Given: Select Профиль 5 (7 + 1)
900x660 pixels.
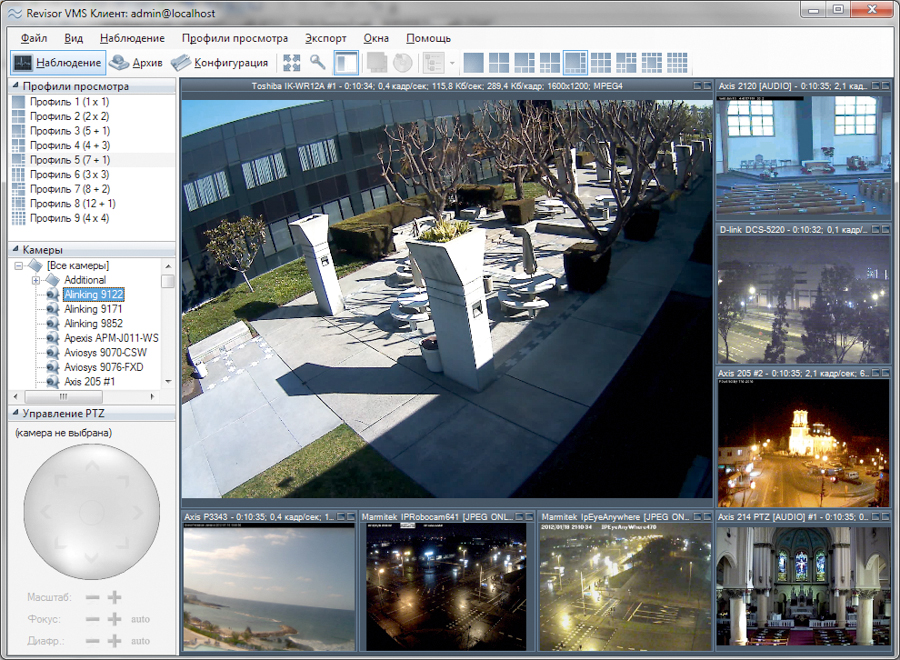Looking at the screenshot, I should coord(69,160).
